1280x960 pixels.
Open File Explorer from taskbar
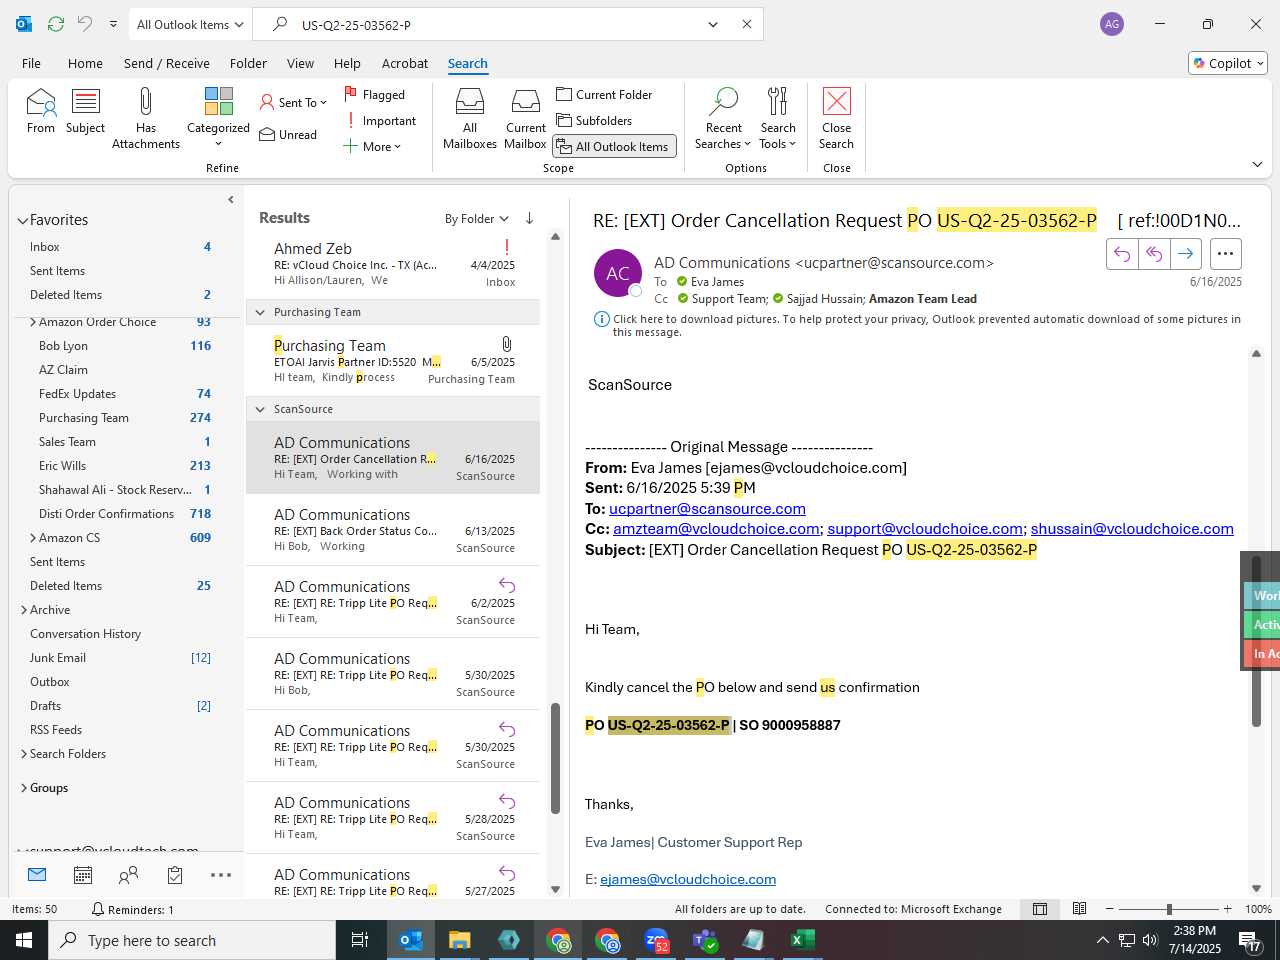[x=459, y=940]
